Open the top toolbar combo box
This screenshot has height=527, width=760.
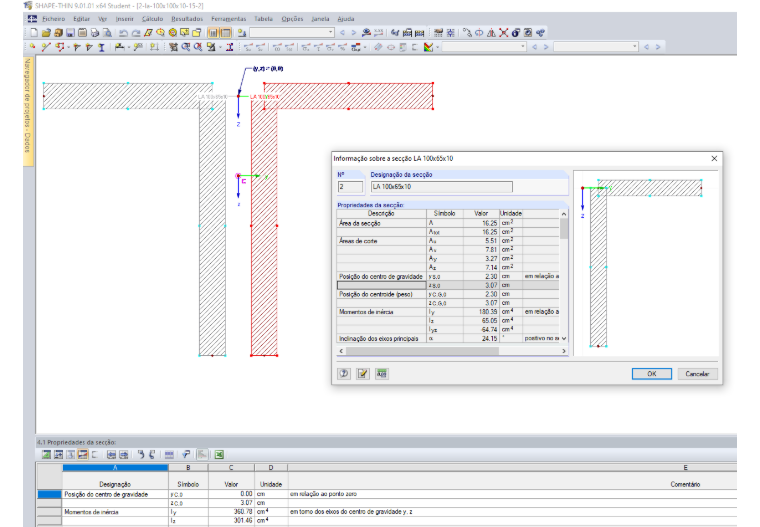pos(292,32)
